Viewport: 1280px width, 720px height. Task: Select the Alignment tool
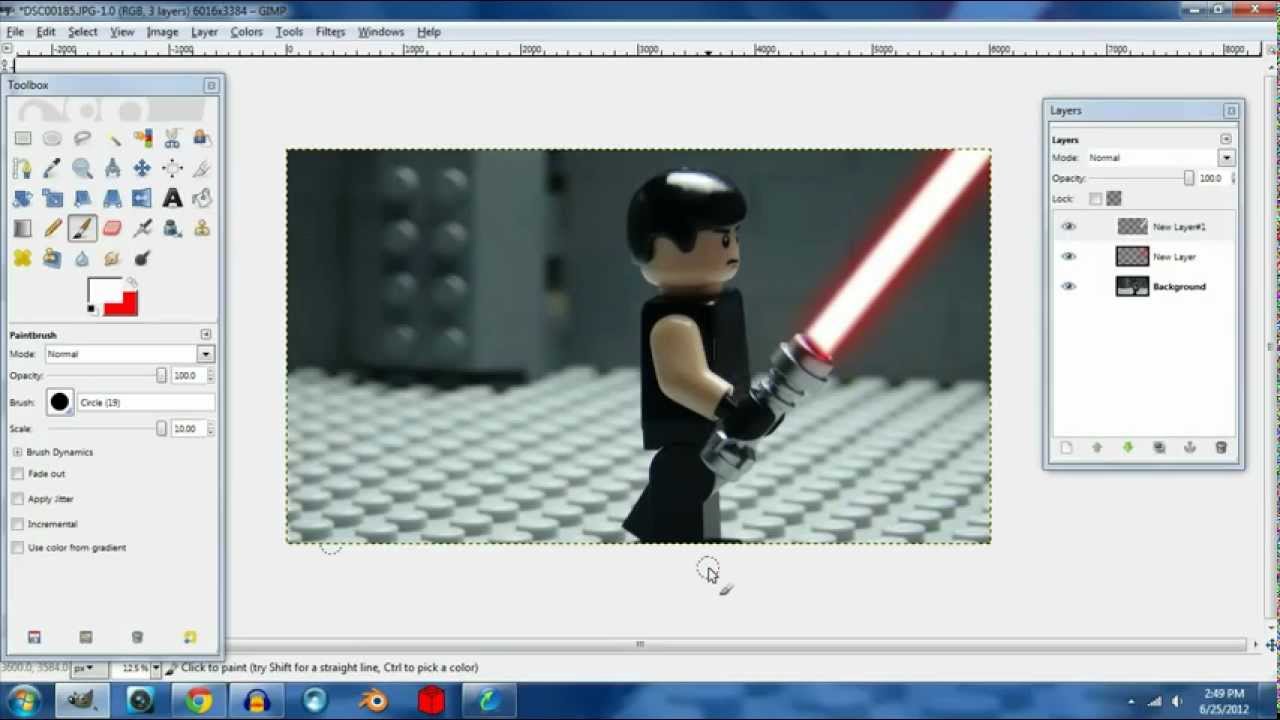(x=172, y=168)
